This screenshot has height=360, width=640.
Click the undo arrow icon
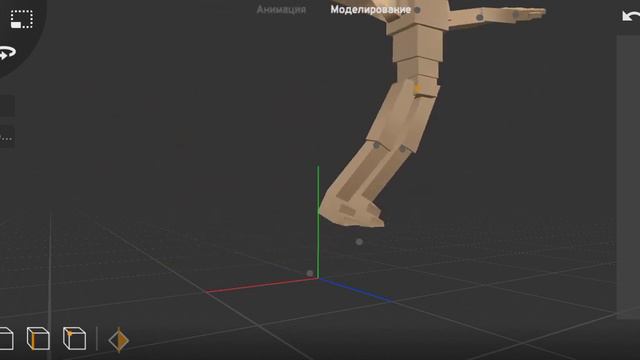pyautogui.click(x=631, y=16)
